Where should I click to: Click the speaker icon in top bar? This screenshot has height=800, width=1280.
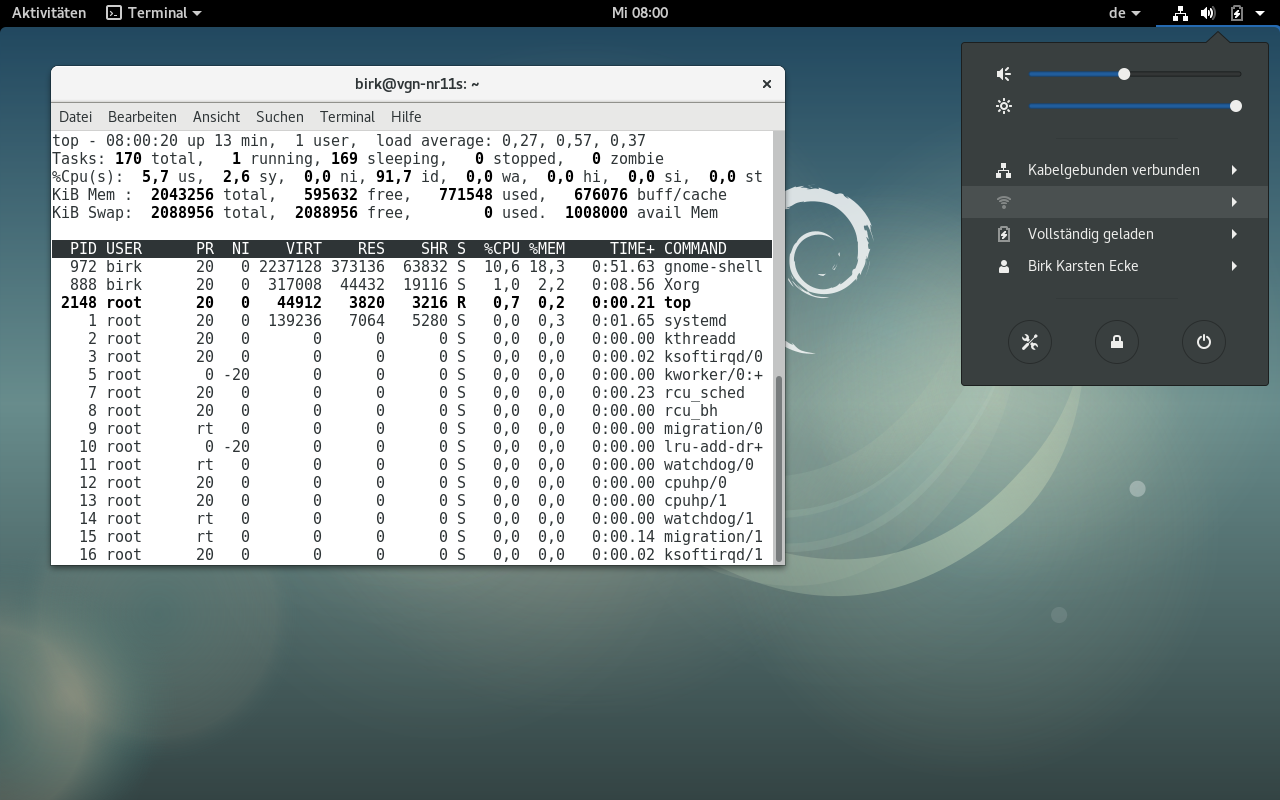(x=1208, y=13)
